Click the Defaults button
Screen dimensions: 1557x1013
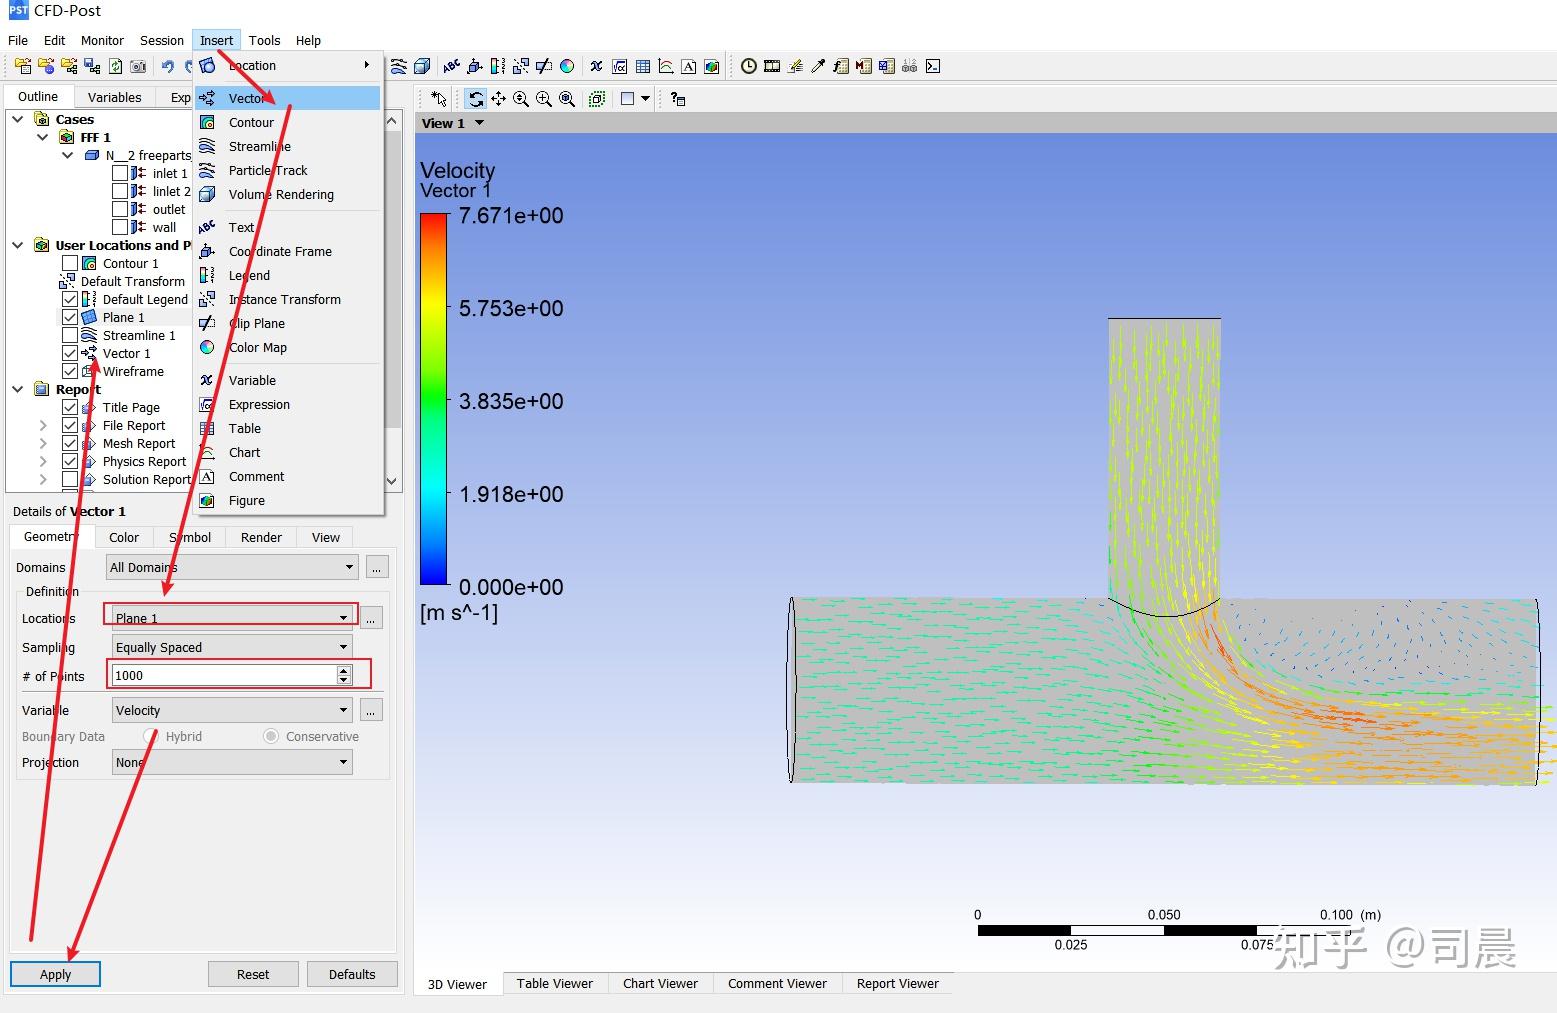[x=352, y=974]
